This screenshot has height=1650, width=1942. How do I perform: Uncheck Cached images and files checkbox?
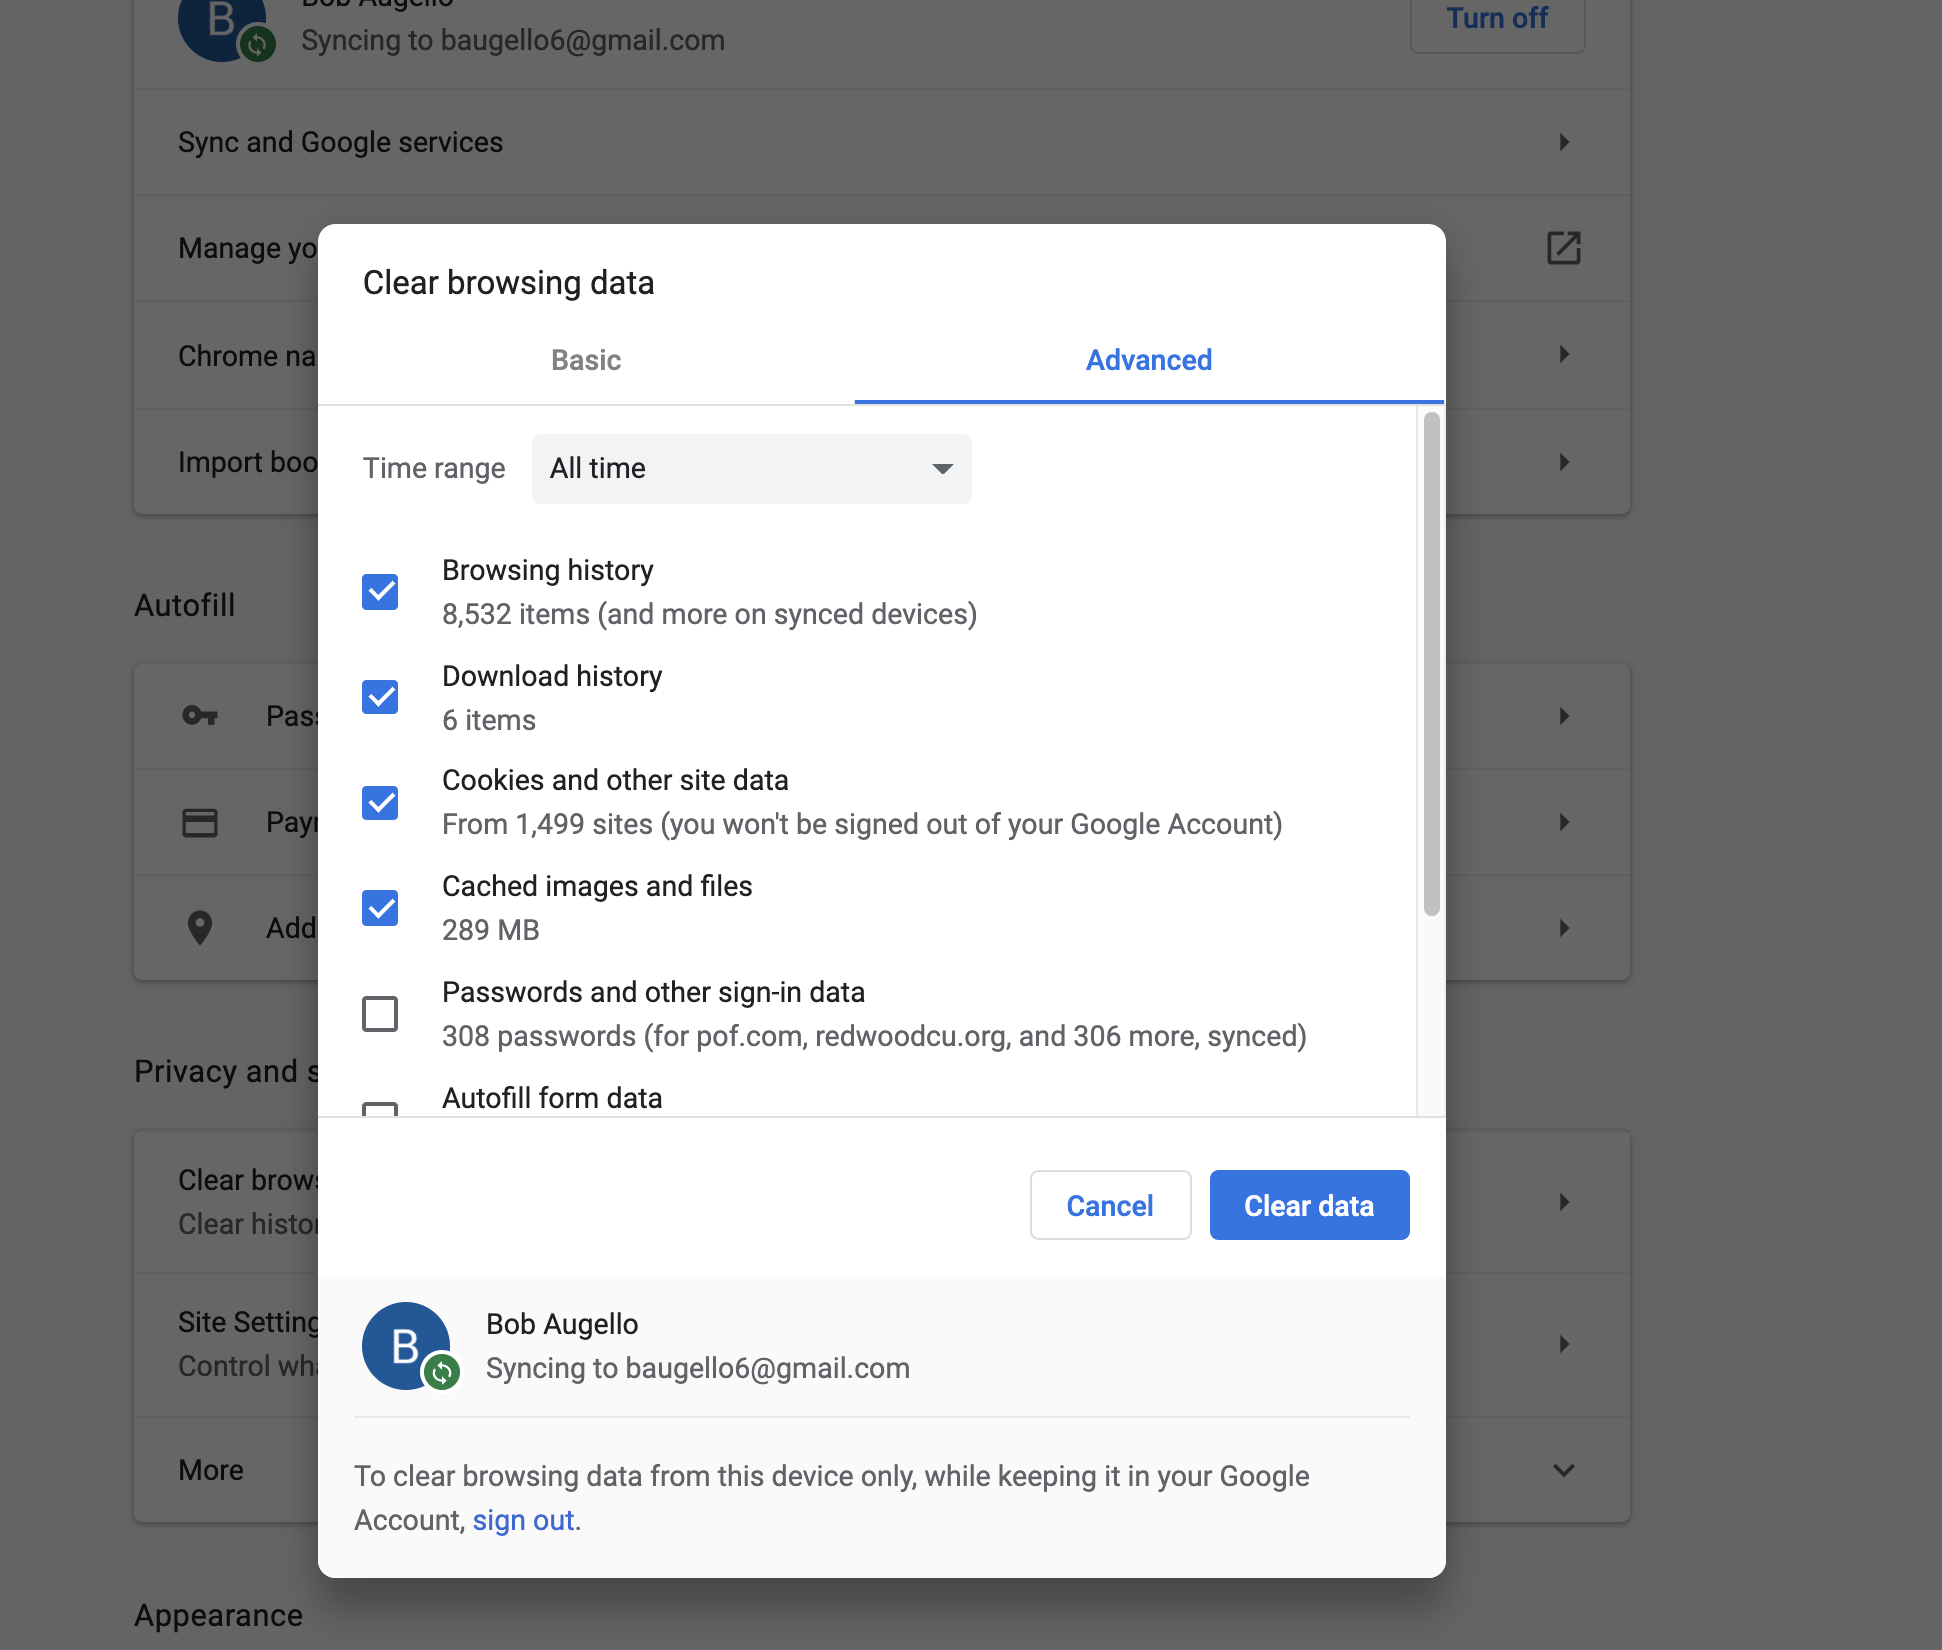point(380,908)
